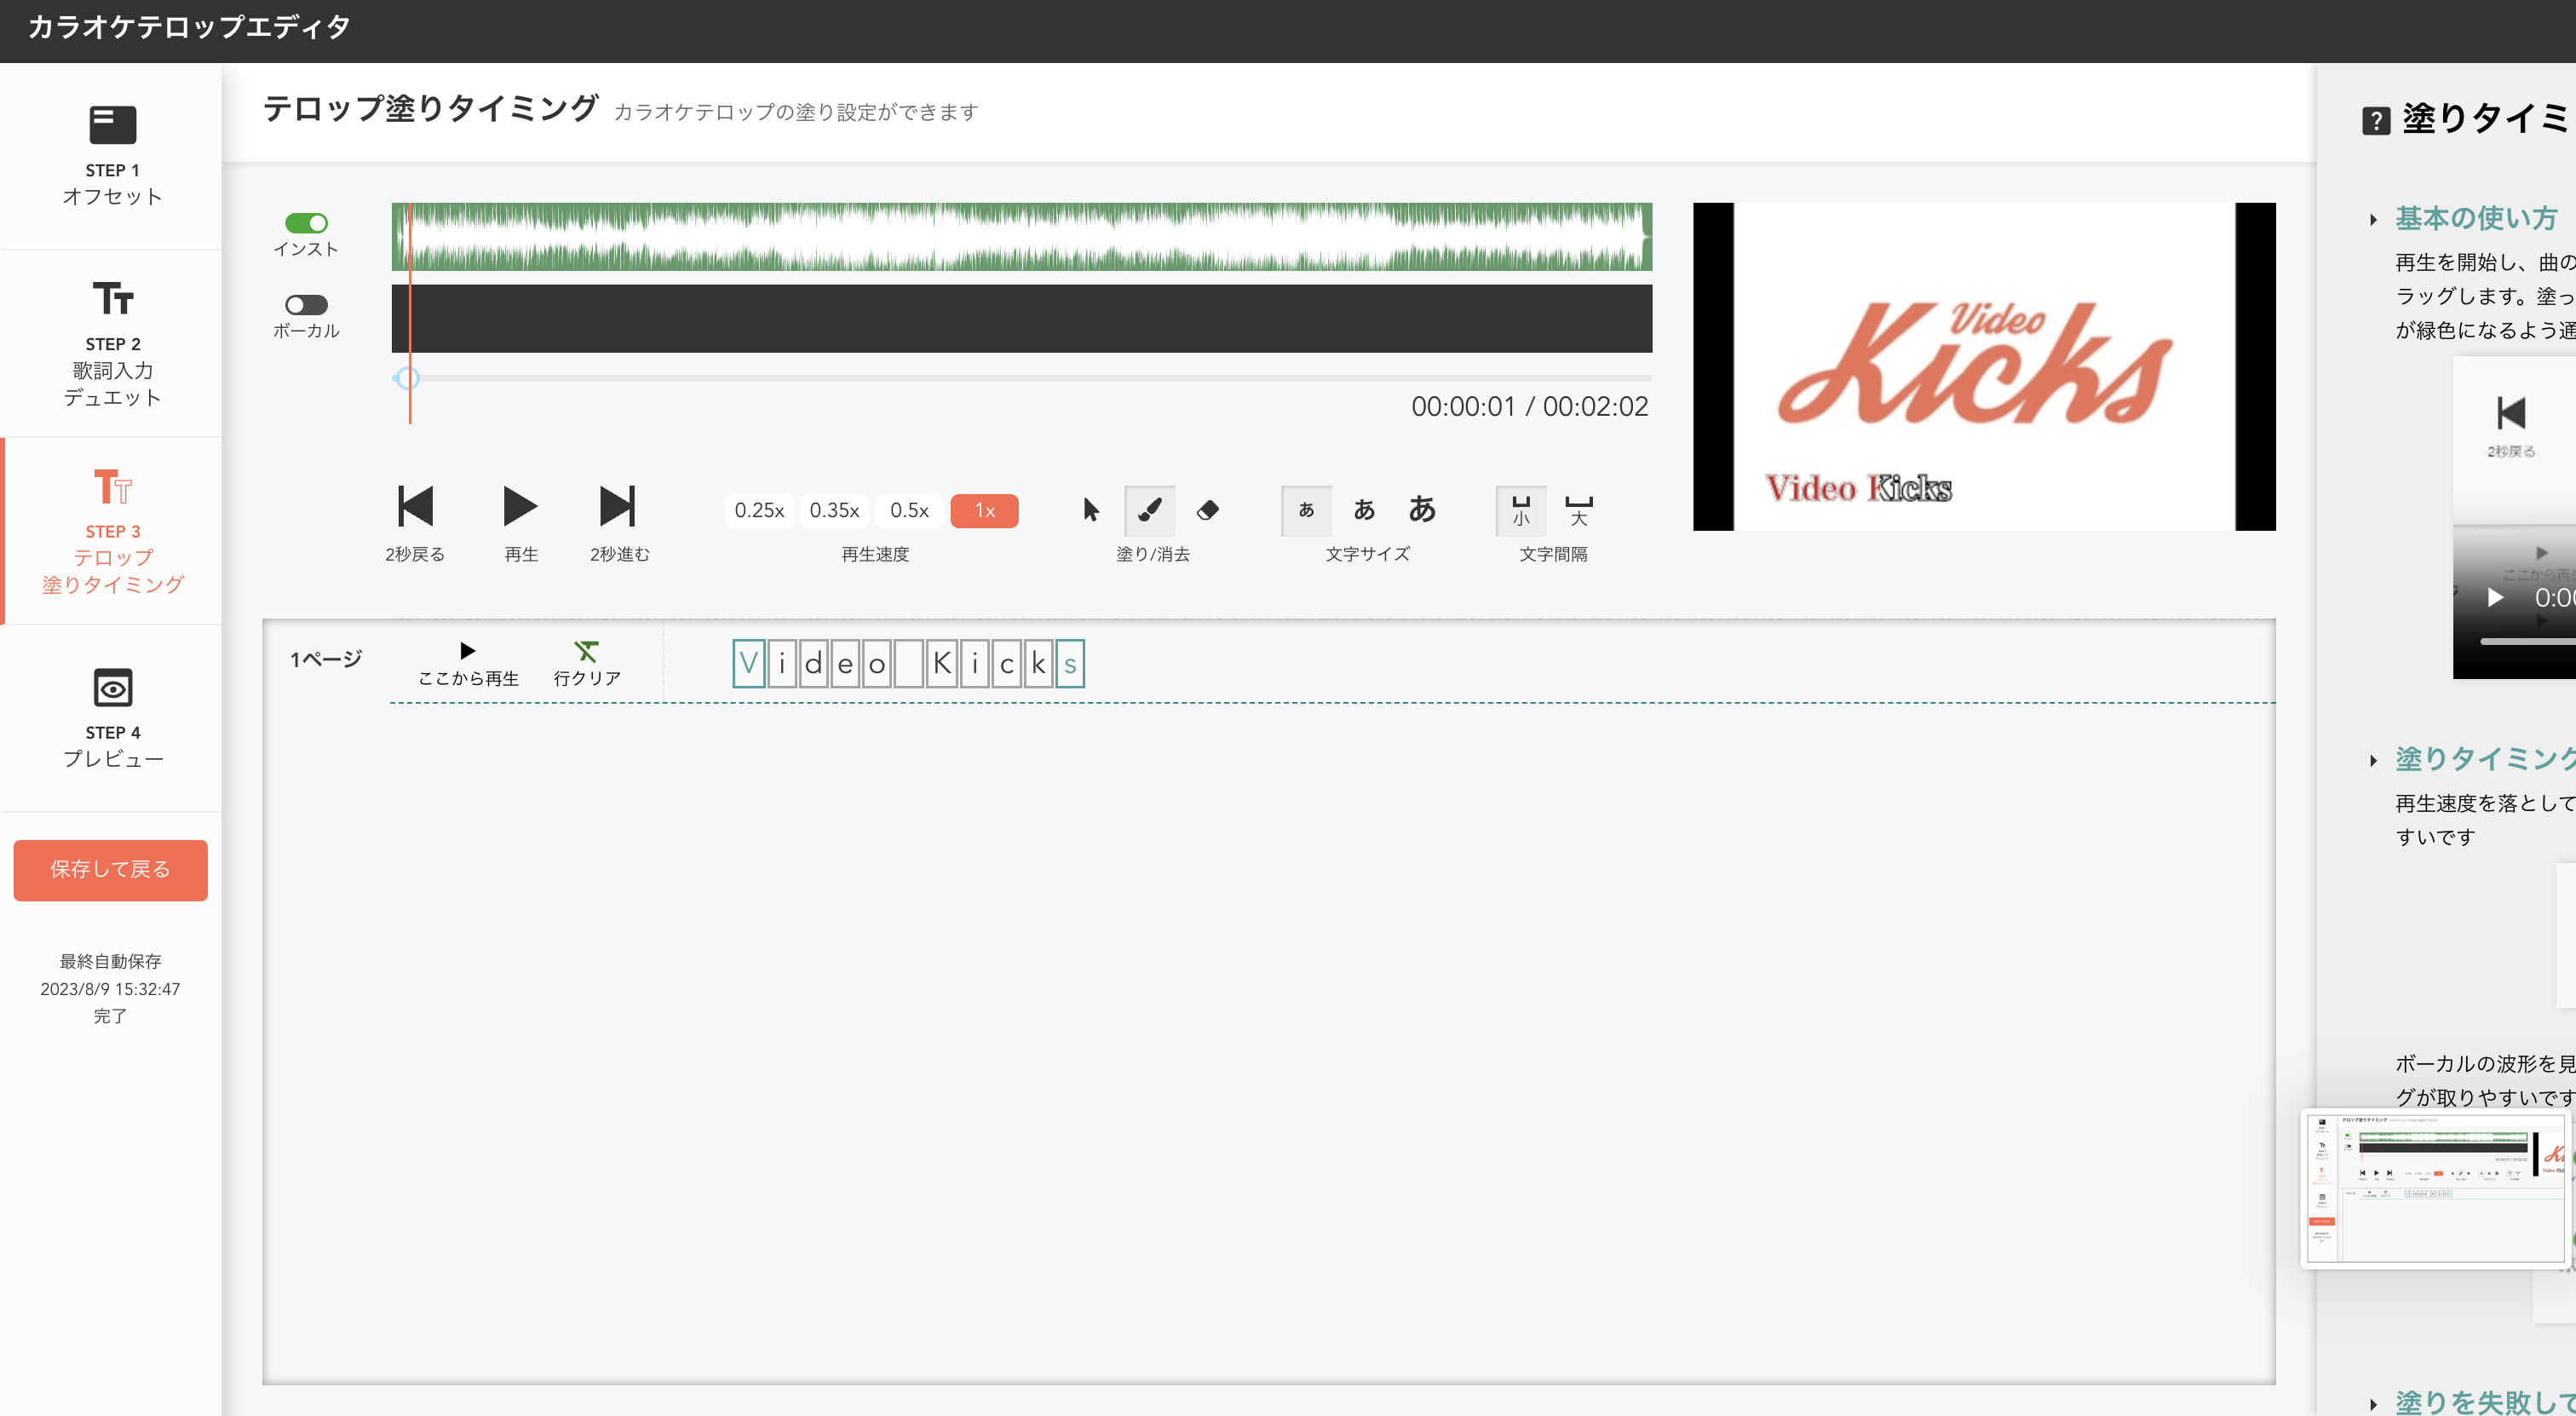Click the 保存して戻る button
2576x1416 pixels.
[x=110, y=870]
